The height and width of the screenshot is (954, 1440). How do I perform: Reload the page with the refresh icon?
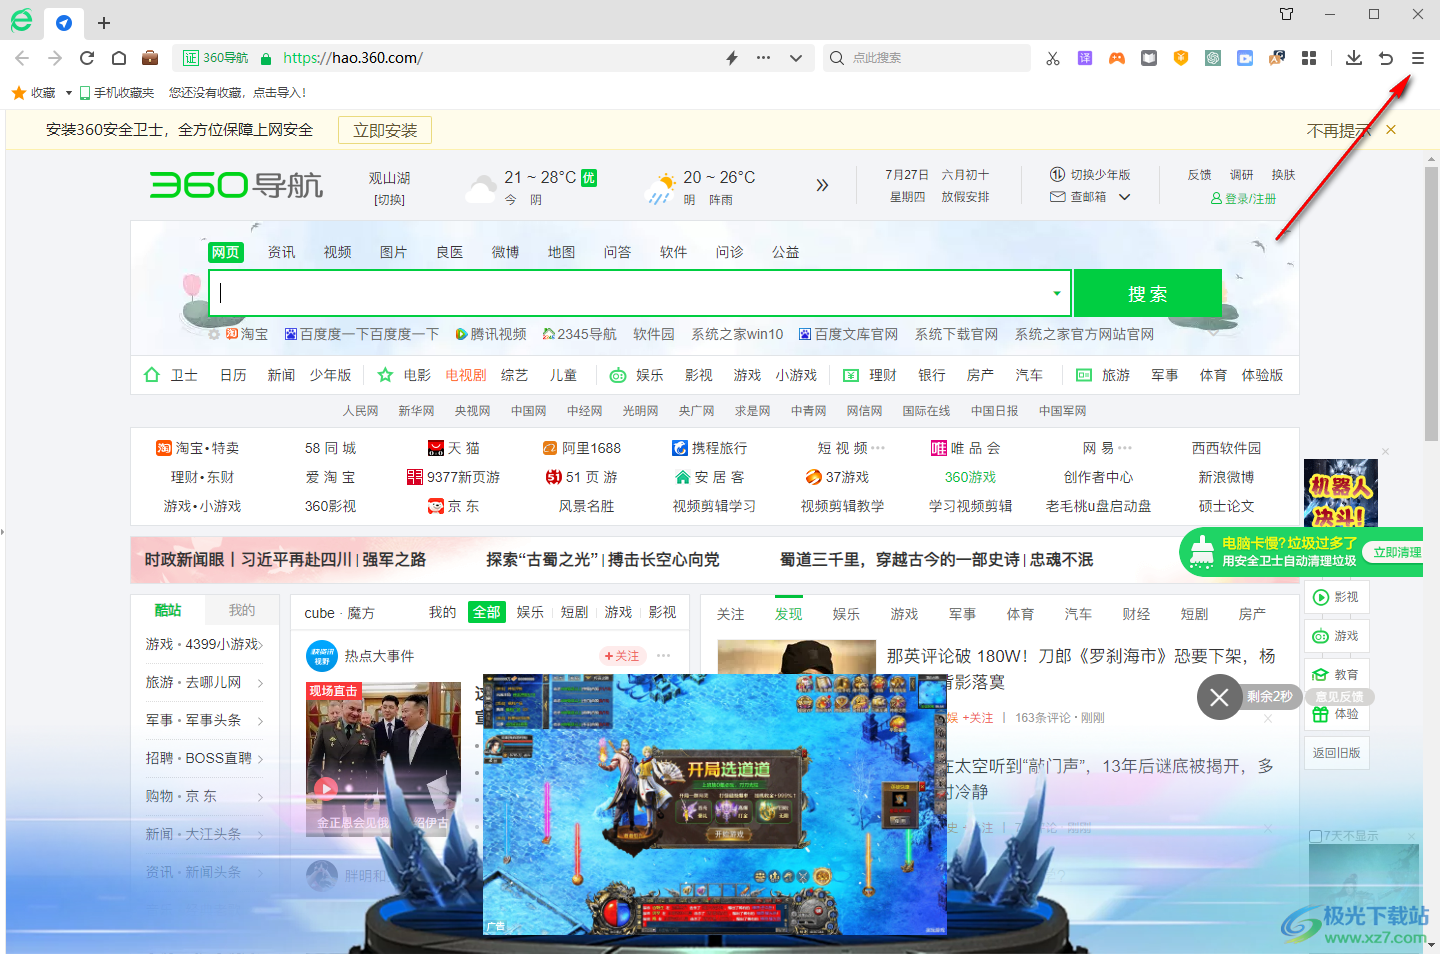87,58
